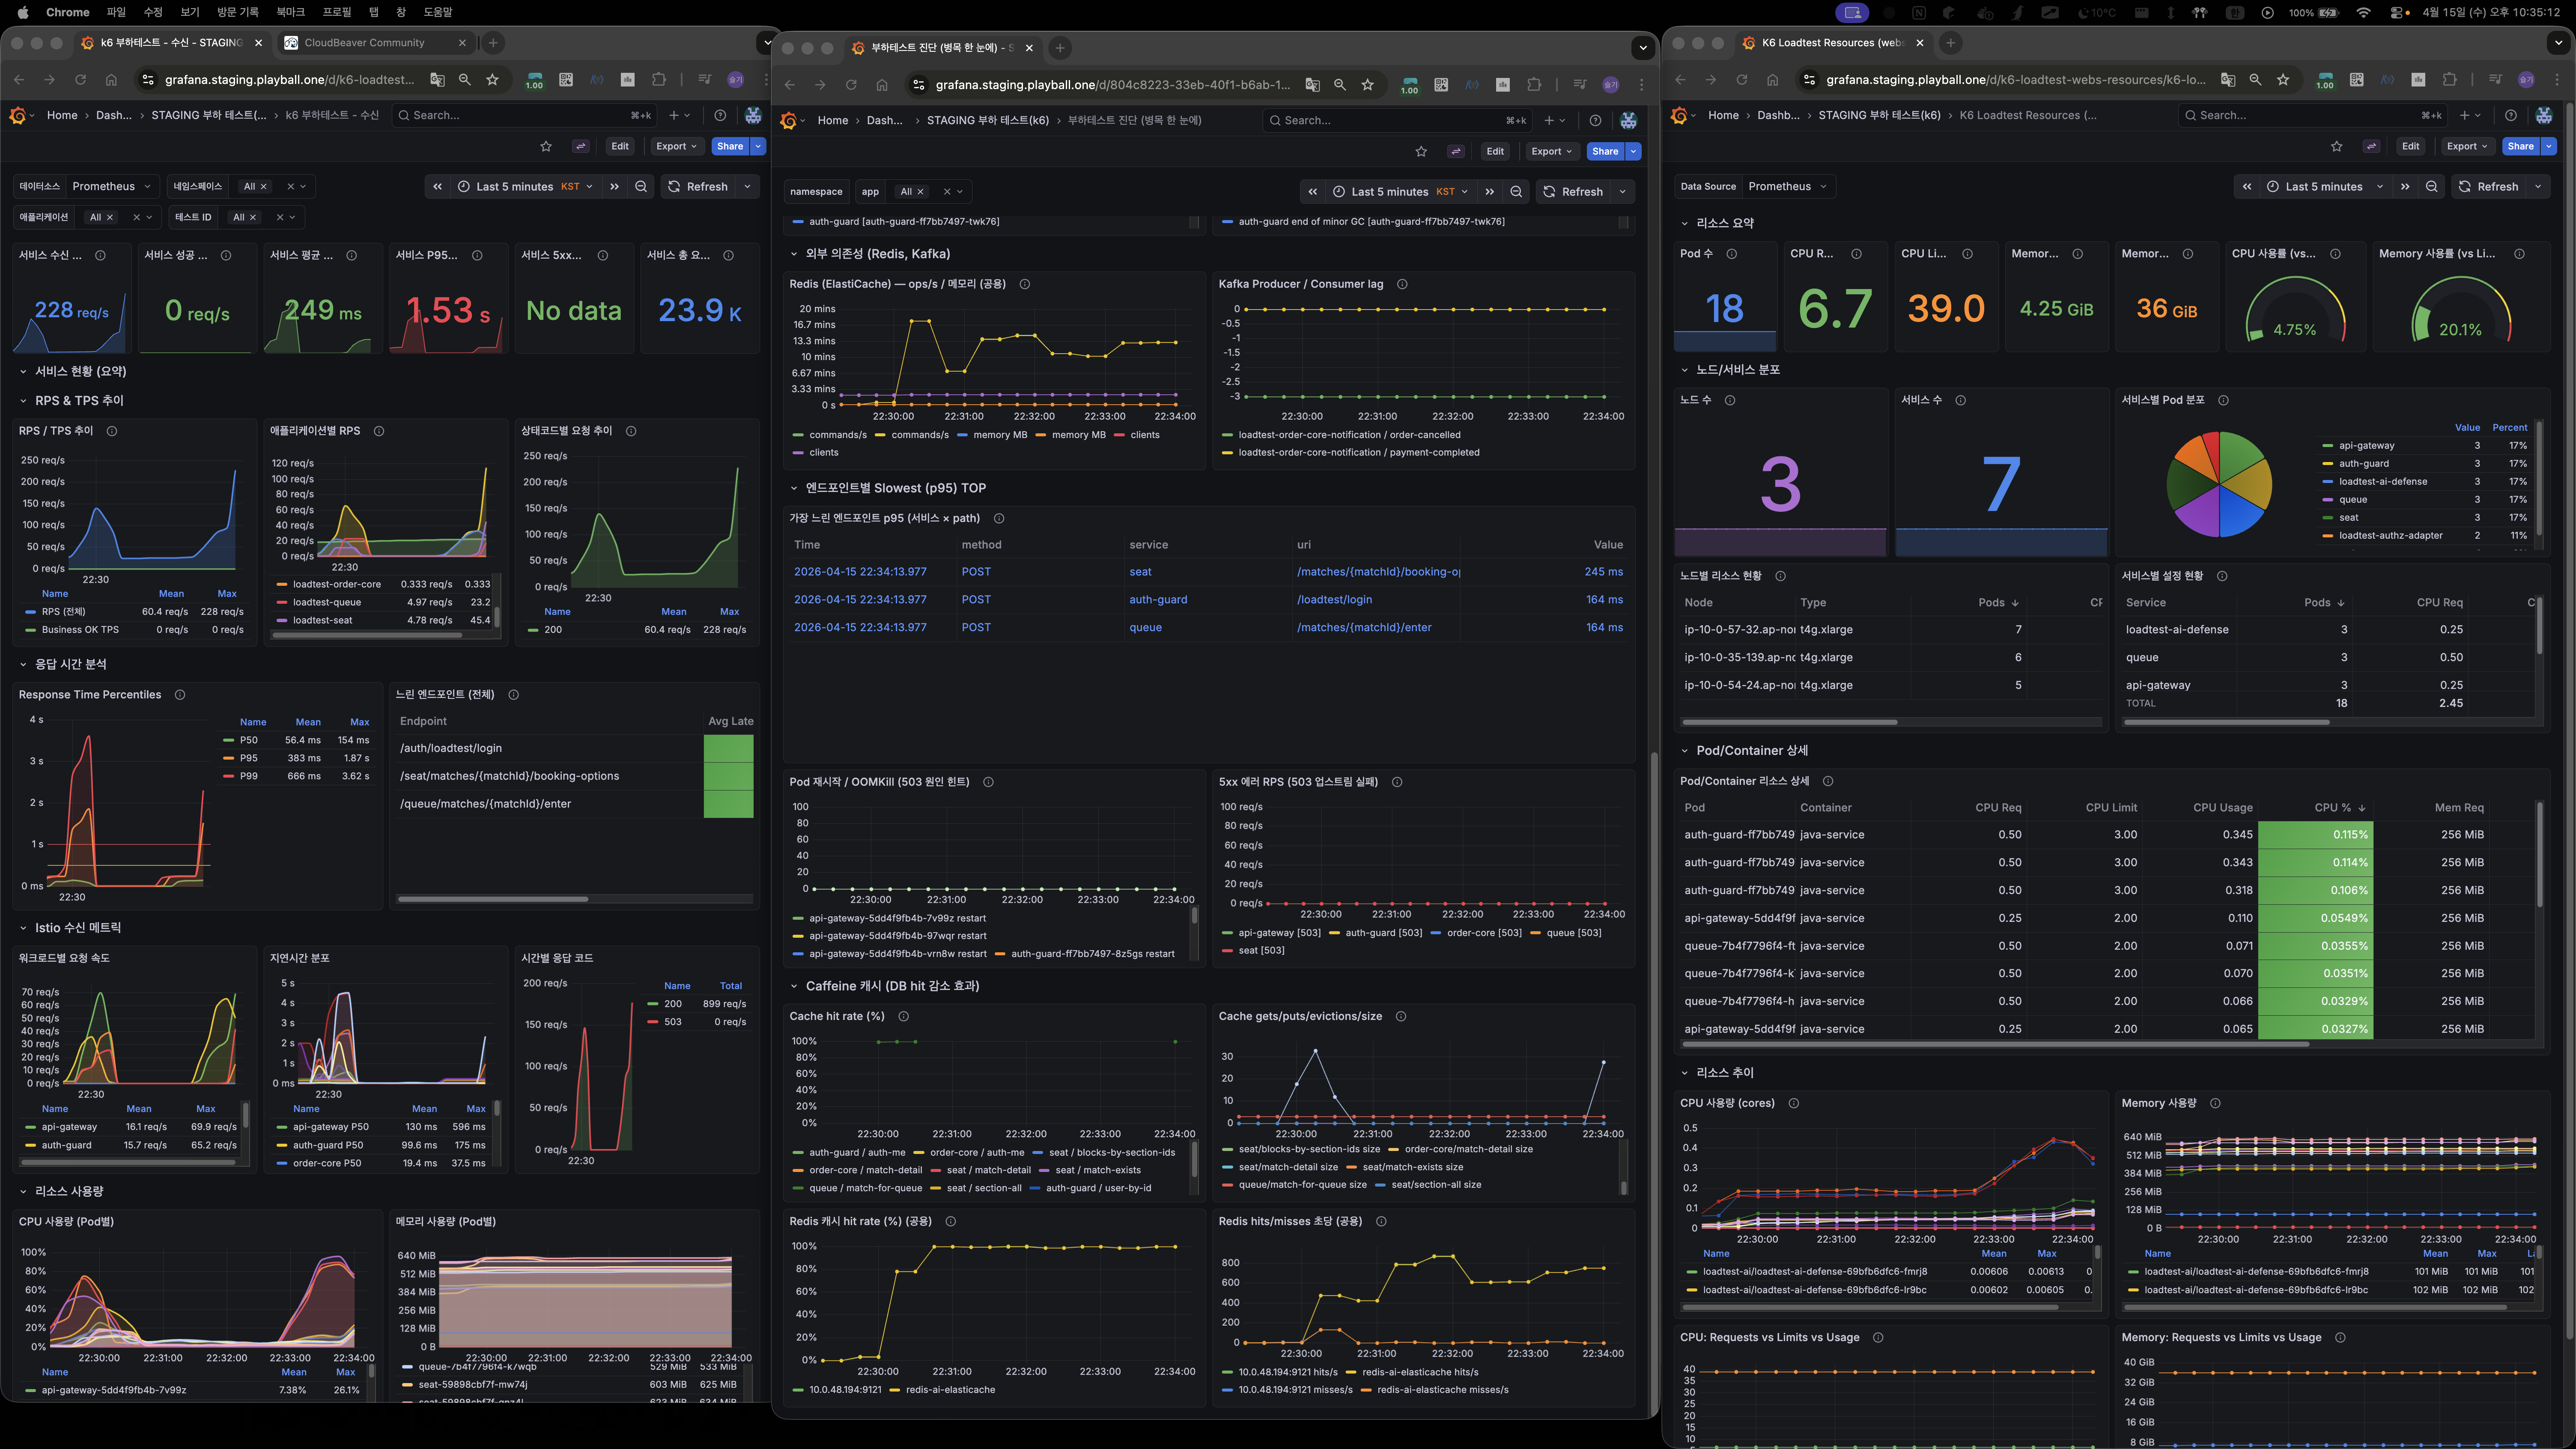This screenshot has width=2576, height=1449.
Task: Open help icon in right Grafana window
Action: pos(2510,115)
